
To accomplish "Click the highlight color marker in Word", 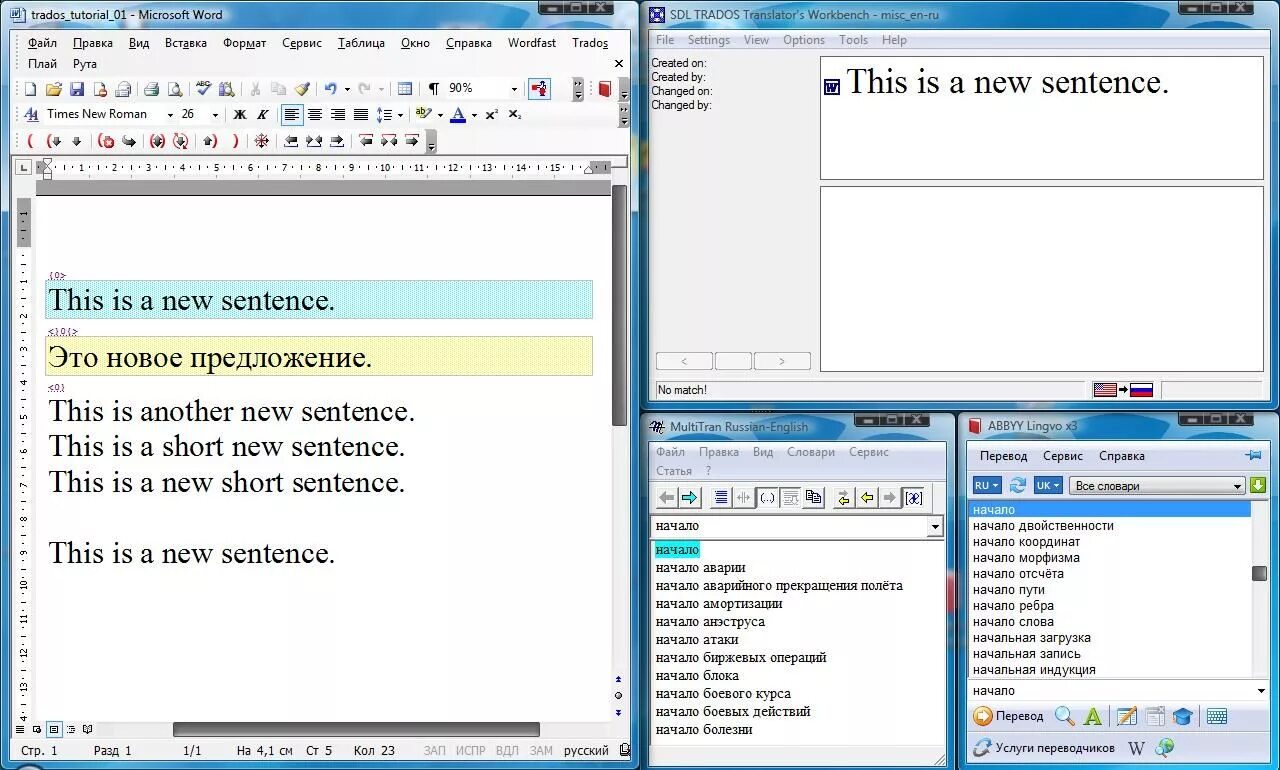I will point(424,115).
